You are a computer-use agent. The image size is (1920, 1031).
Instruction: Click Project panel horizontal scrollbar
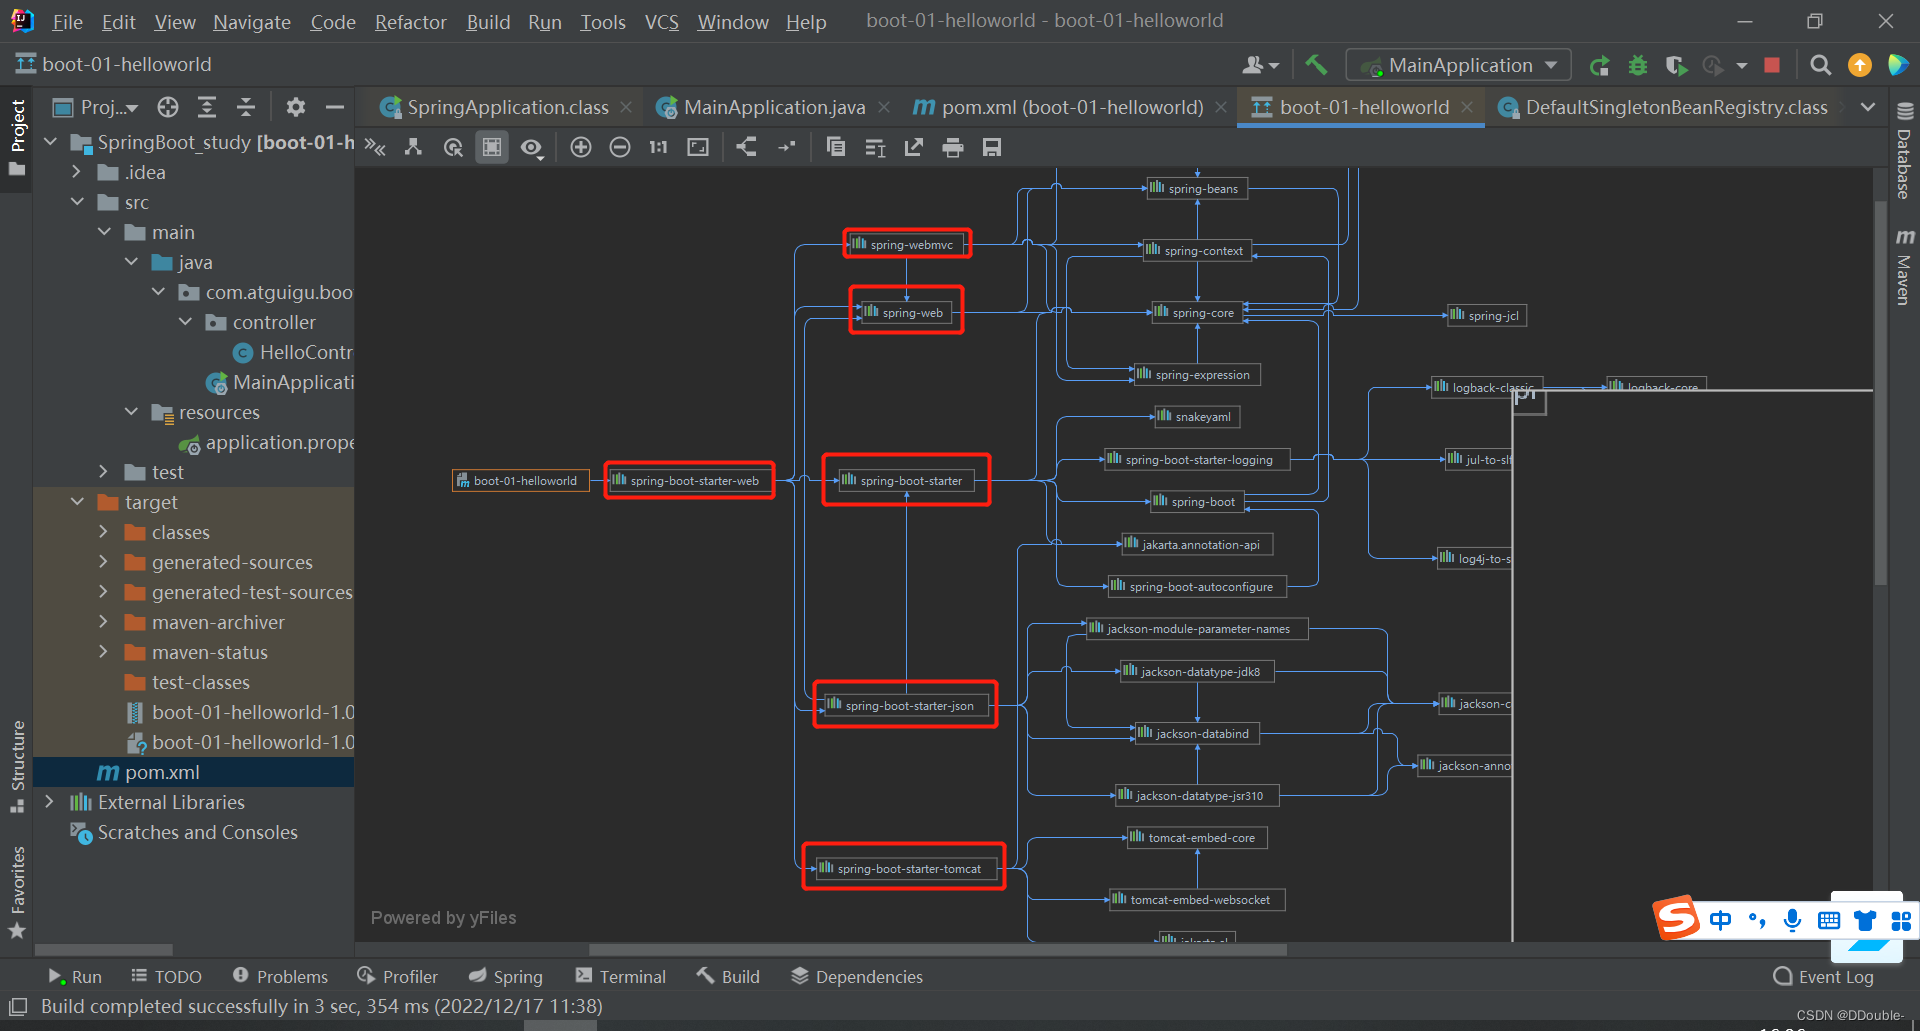[104, 949]
